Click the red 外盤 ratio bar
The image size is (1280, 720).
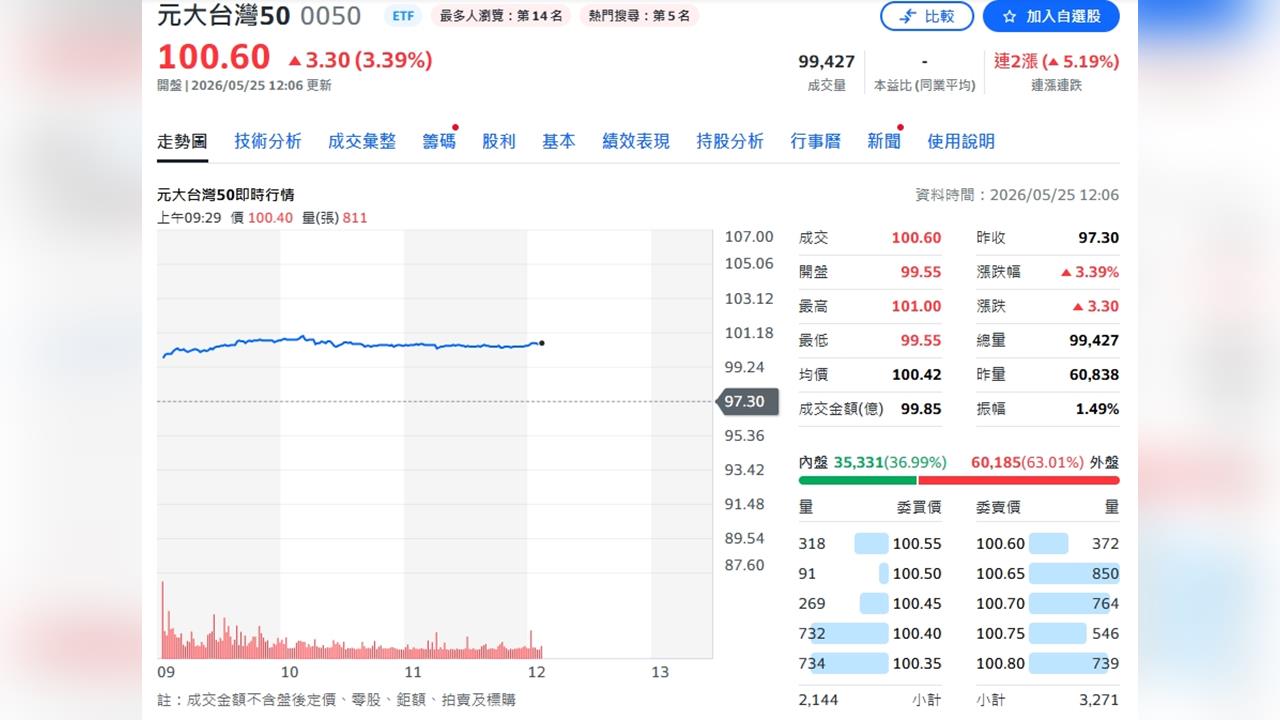(1019, 481)
